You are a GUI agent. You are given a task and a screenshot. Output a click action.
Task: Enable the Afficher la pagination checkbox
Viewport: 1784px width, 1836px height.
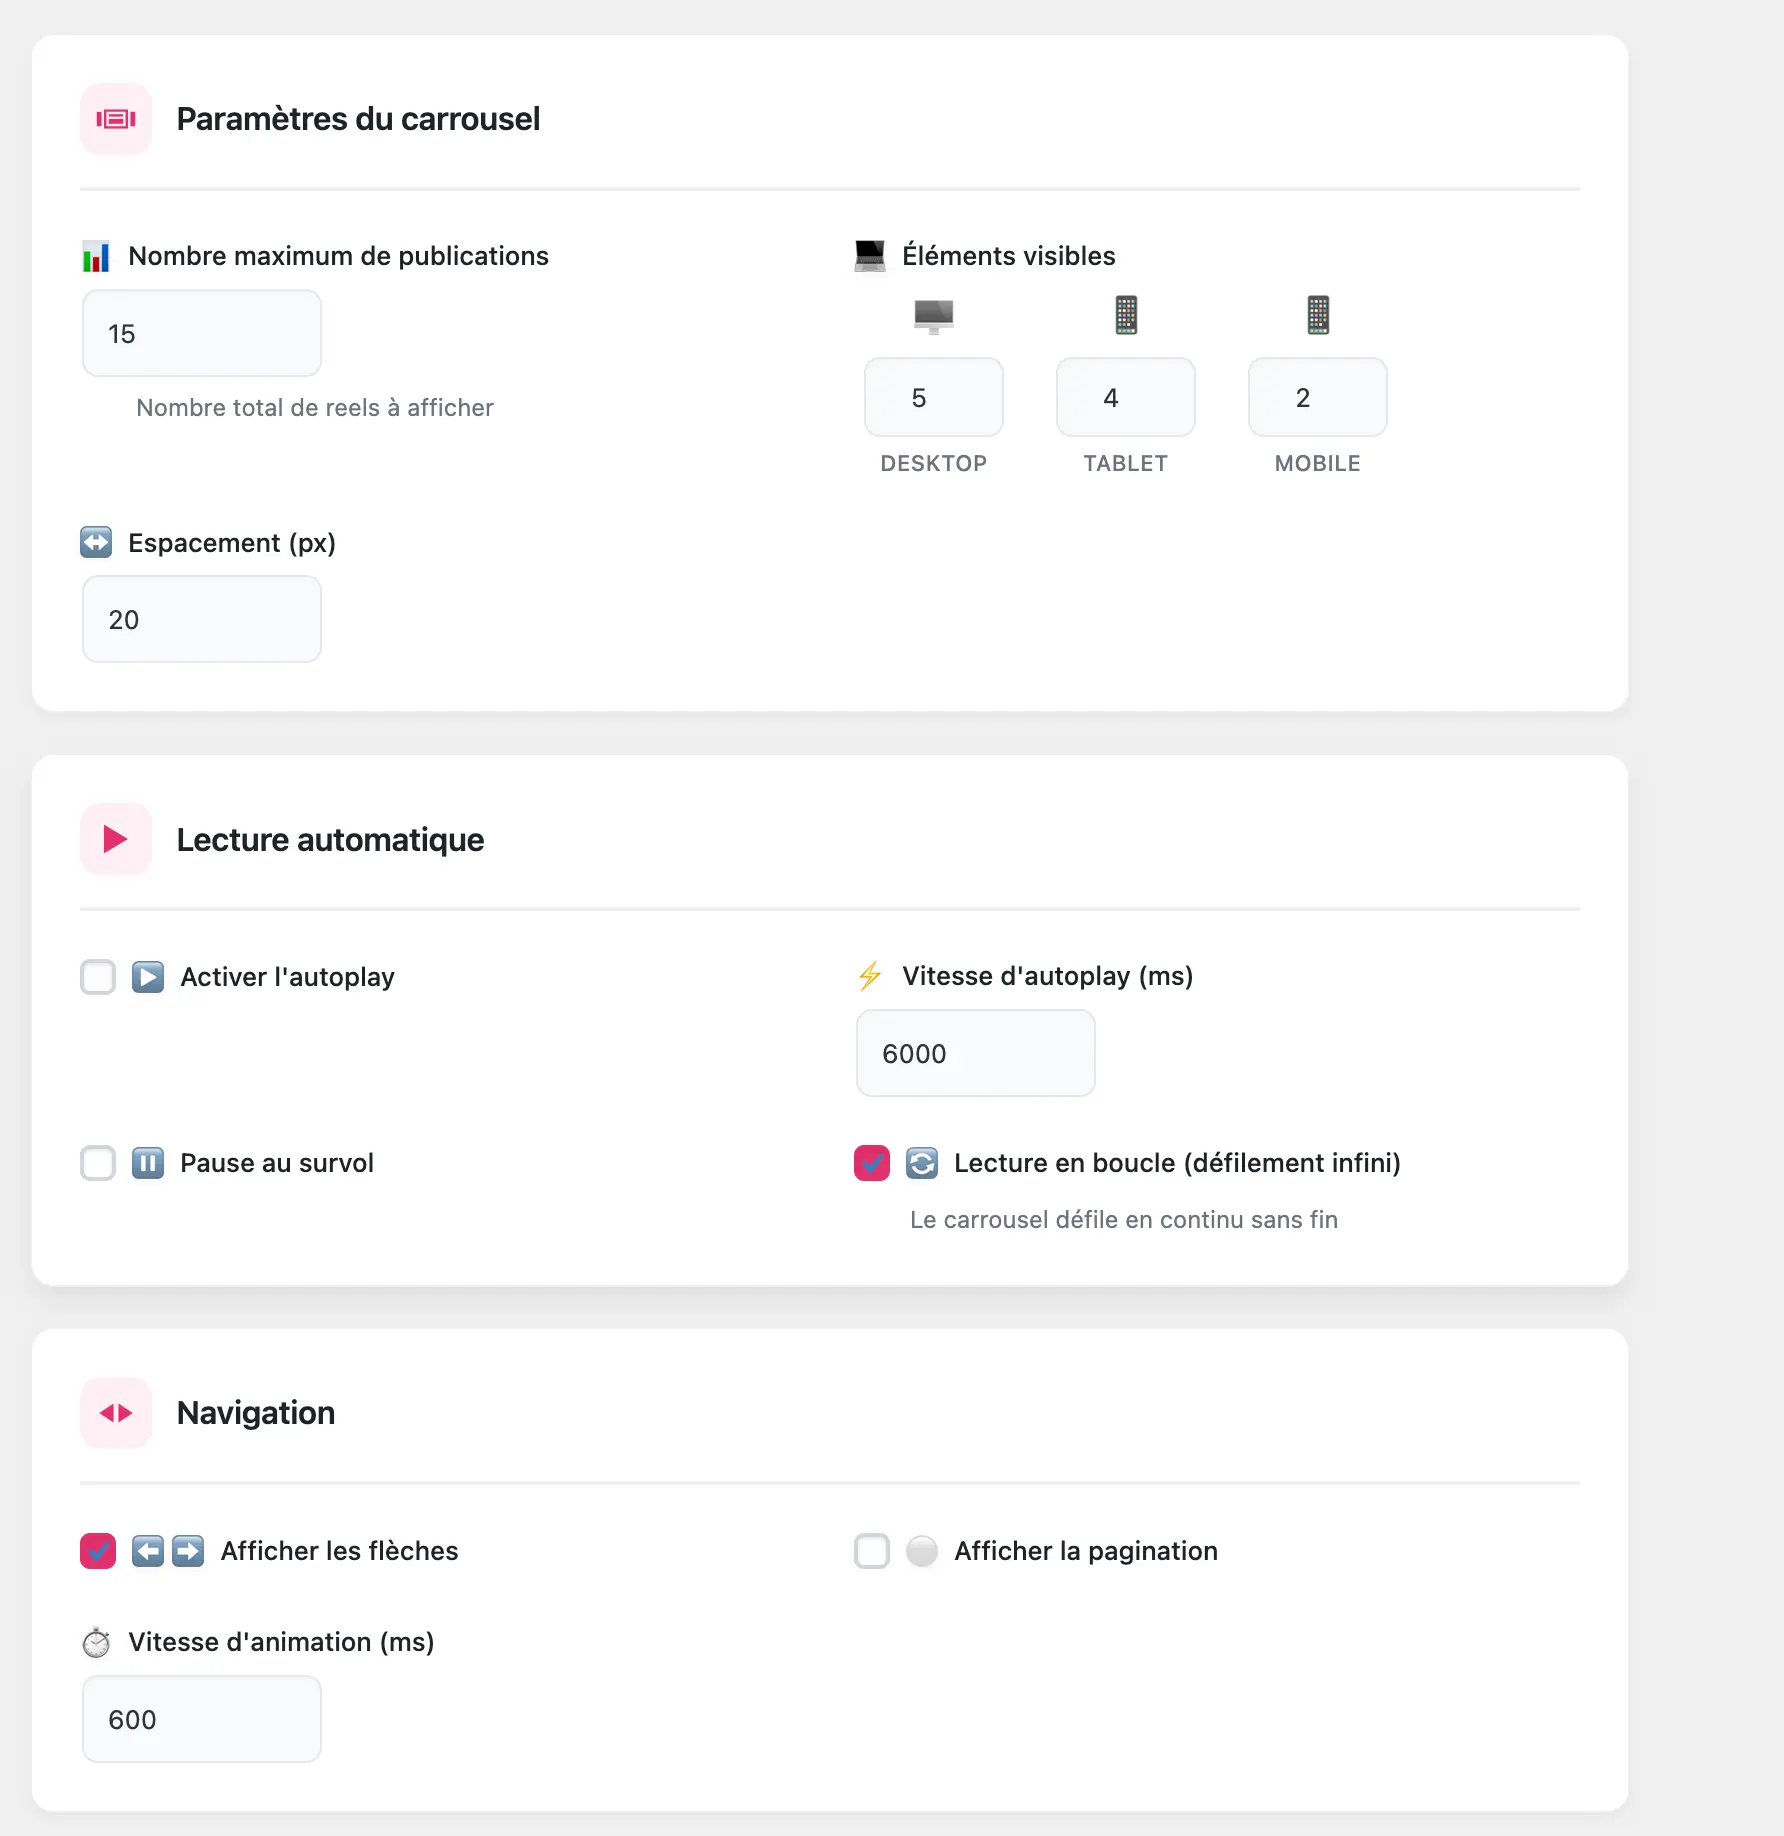click(x=872, y=1551)
